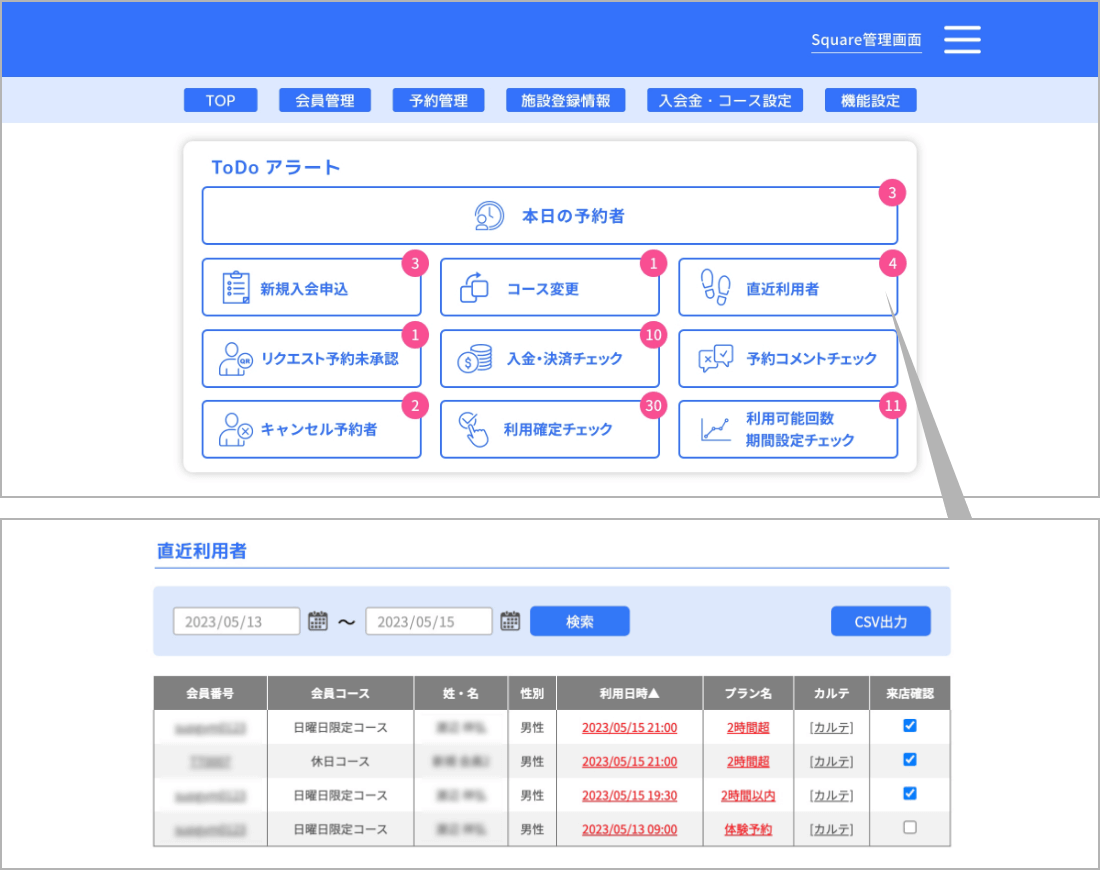Click the コース変更 swap icon
Viewport: 1100px width, 870px height.
474,288
